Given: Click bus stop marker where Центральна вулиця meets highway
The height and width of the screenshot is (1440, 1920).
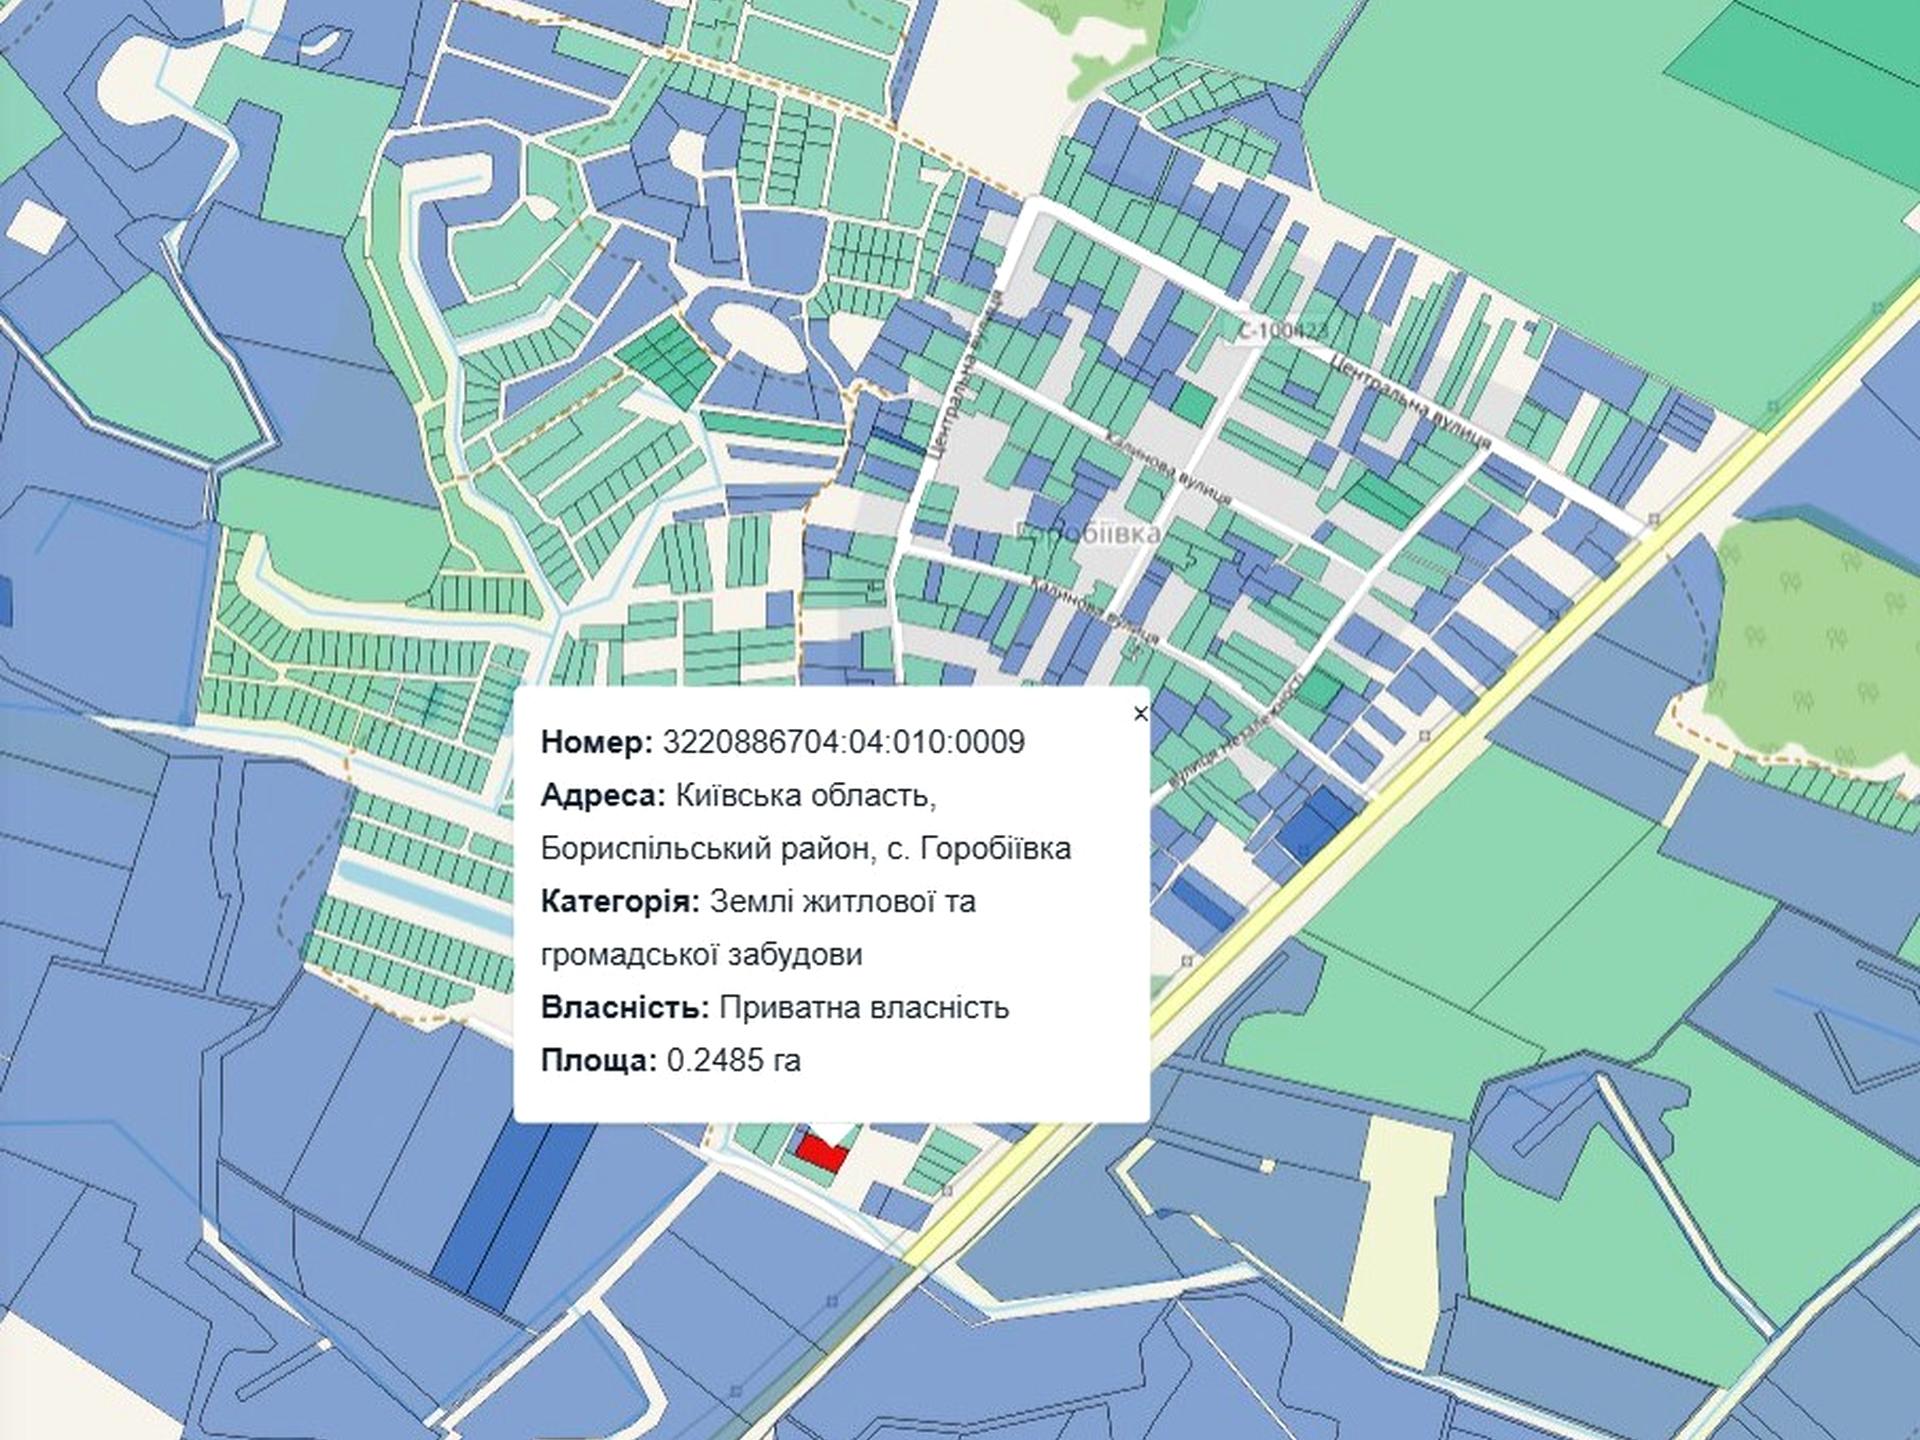Looking at the screenshot, I should click(x=1655, y=520).
